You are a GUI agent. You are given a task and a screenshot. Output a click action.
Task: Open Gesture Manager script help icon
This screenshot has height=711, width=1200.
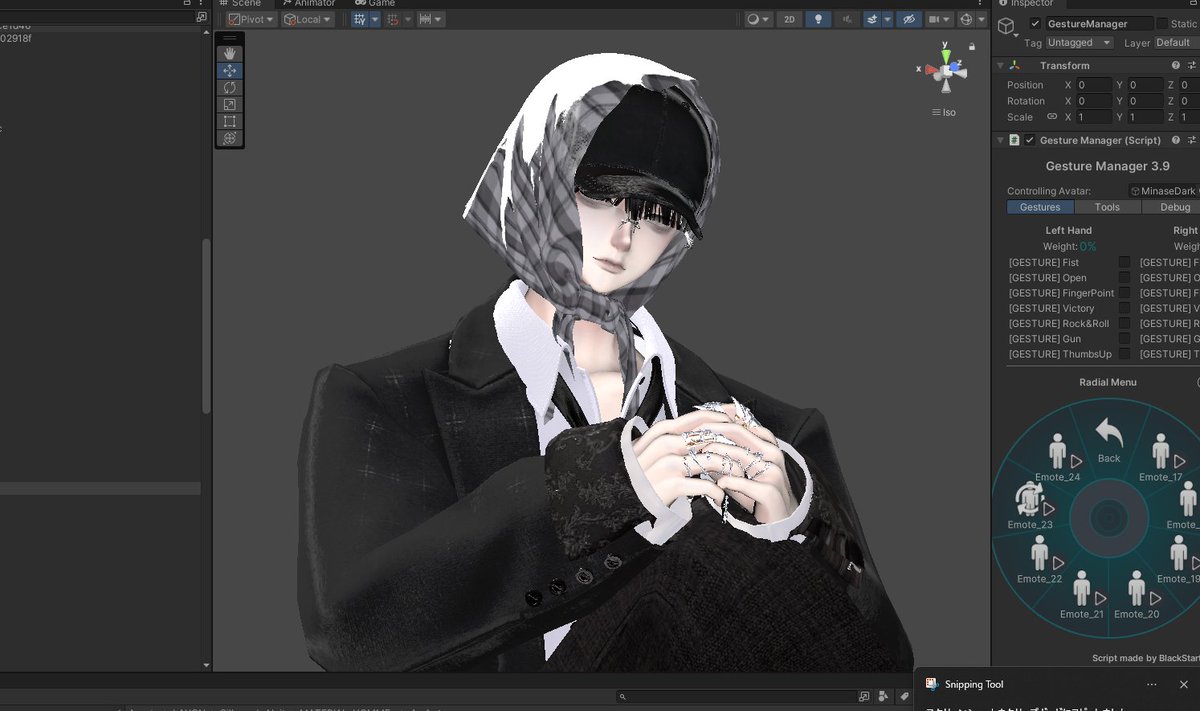coord(1176,140)
